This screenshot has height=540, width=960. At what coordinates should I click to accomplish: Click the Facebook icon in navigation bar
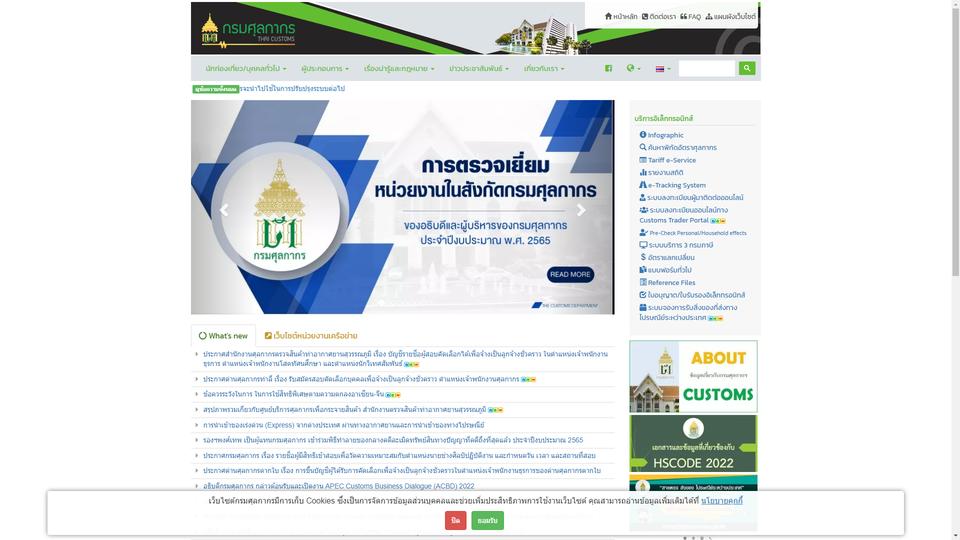(x=609, y=69)
